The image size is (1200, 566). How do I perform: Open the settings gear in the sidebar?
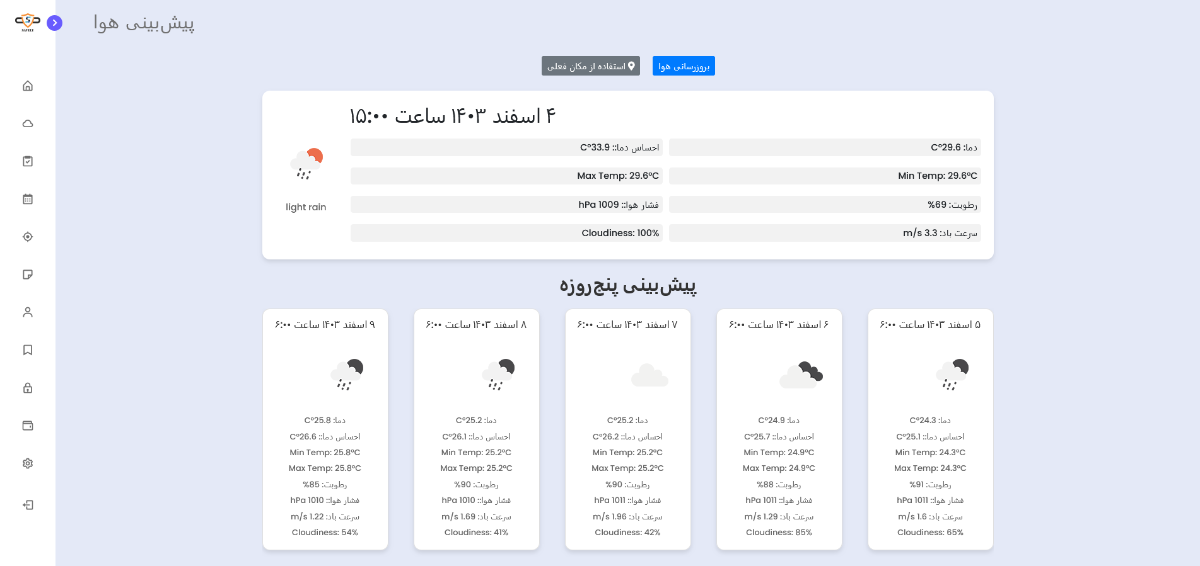click(28, 463)
